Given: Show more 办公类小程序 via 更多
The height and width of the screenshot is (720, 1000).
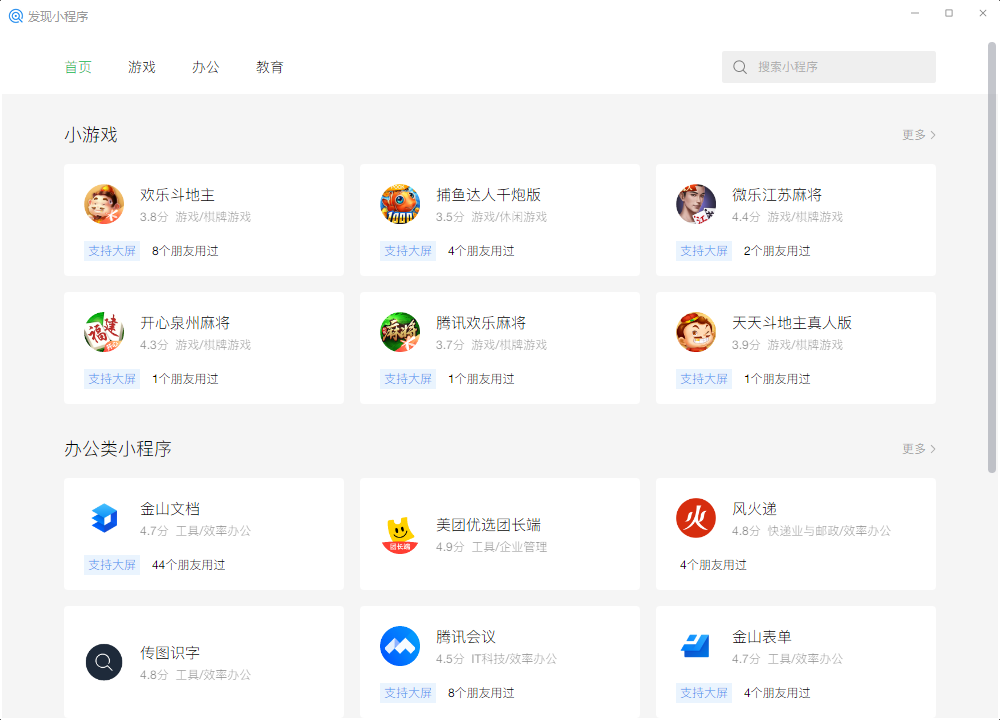Looking at the screenshot, I should coord(919,449).
